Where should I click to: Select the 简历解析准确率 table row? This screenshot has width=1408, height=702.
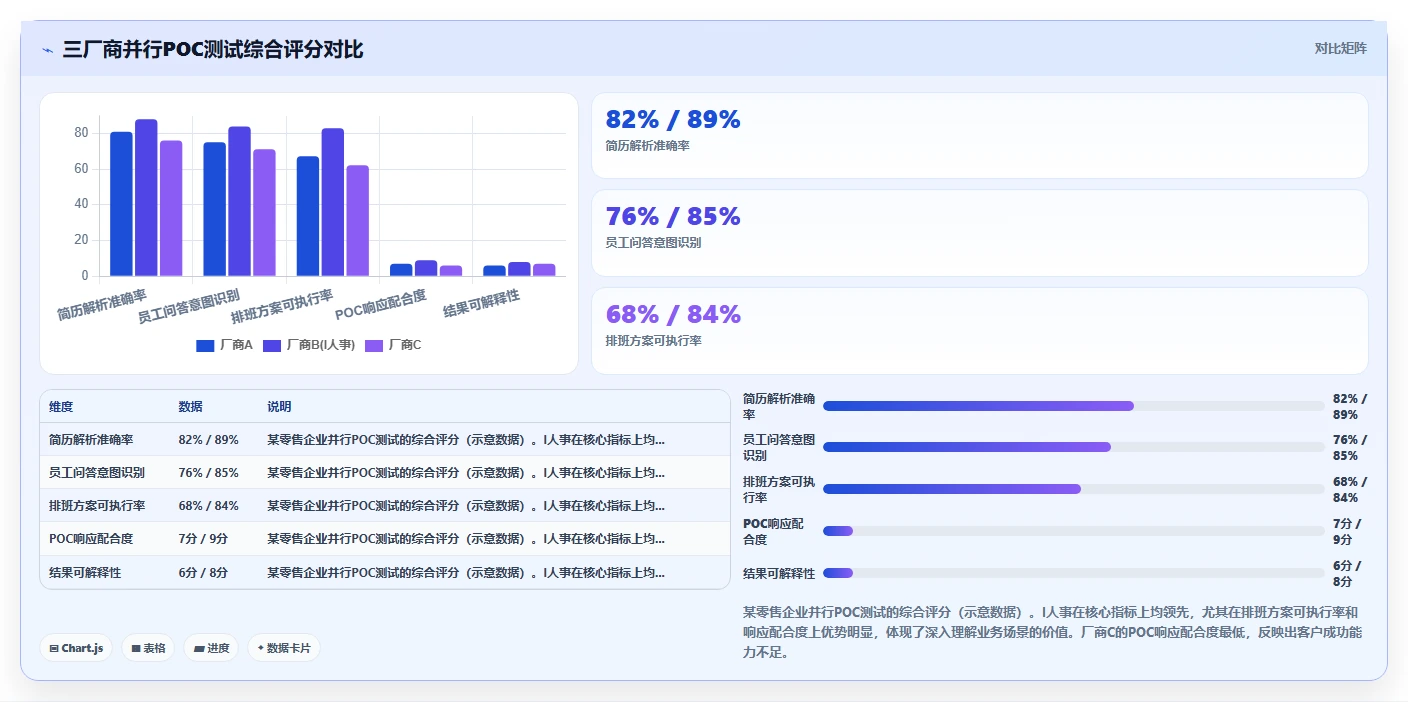(385, 439)
